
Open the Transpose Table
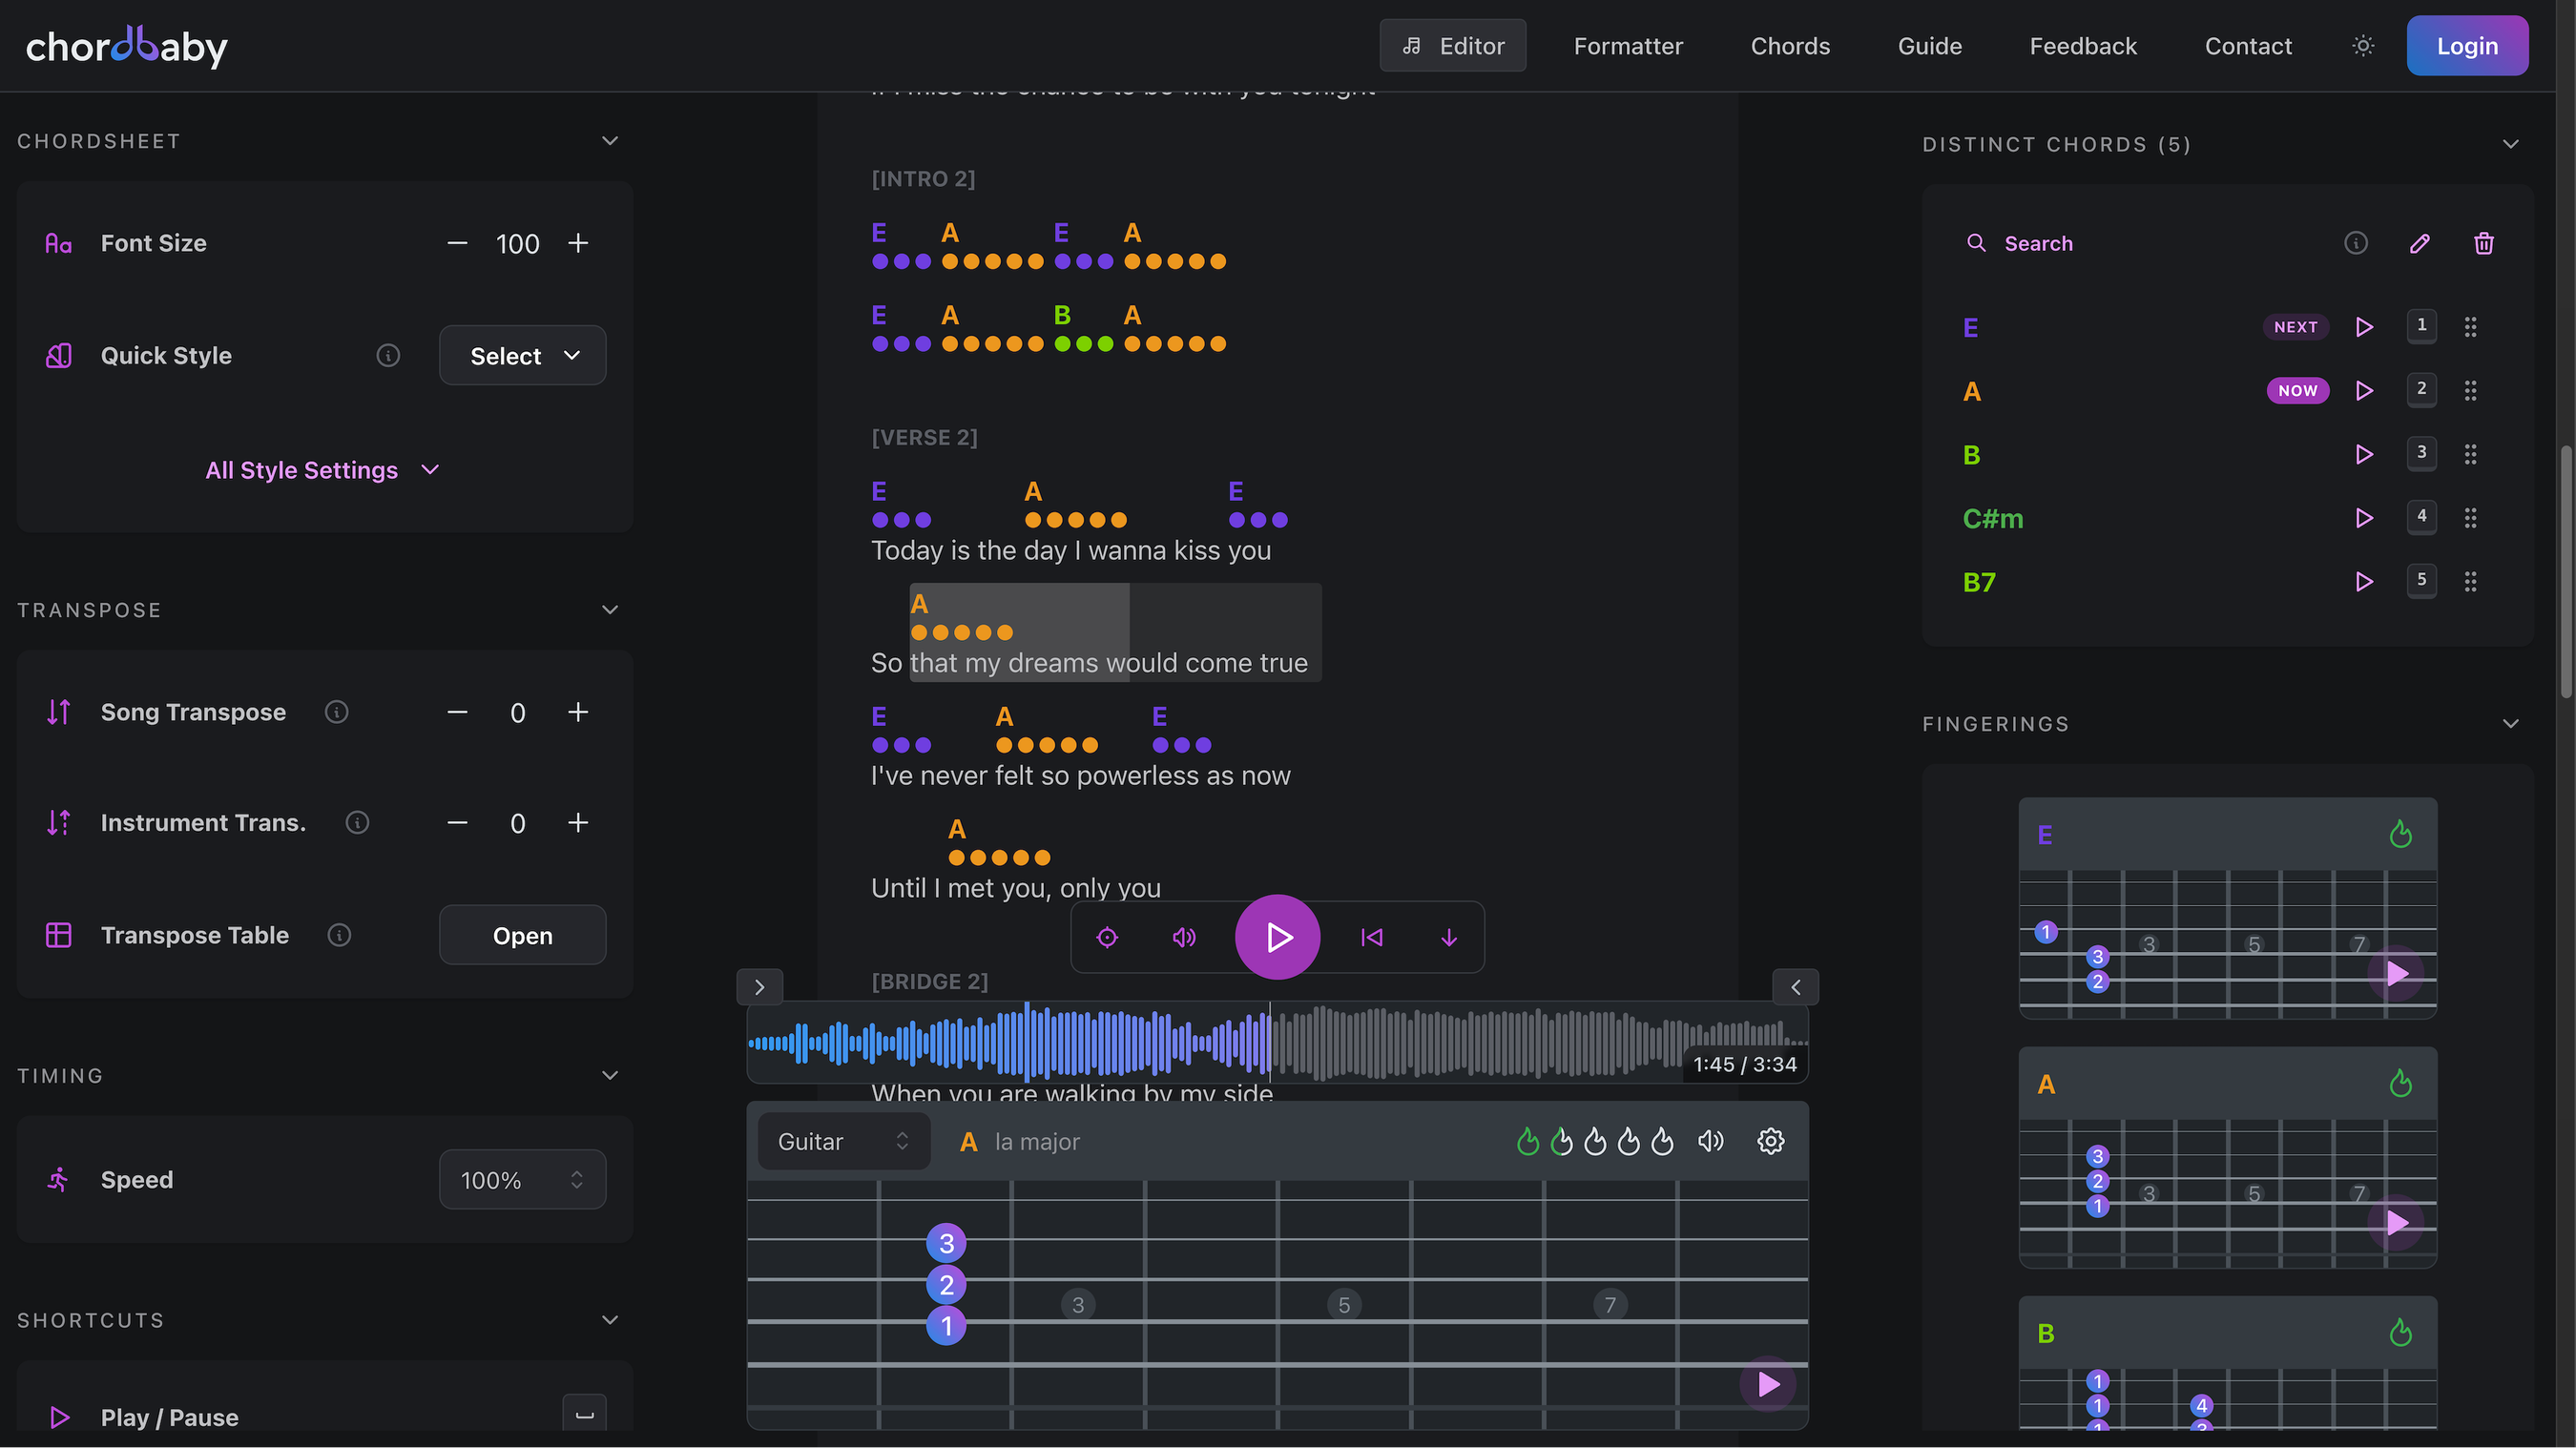click(x=522, y=935)
